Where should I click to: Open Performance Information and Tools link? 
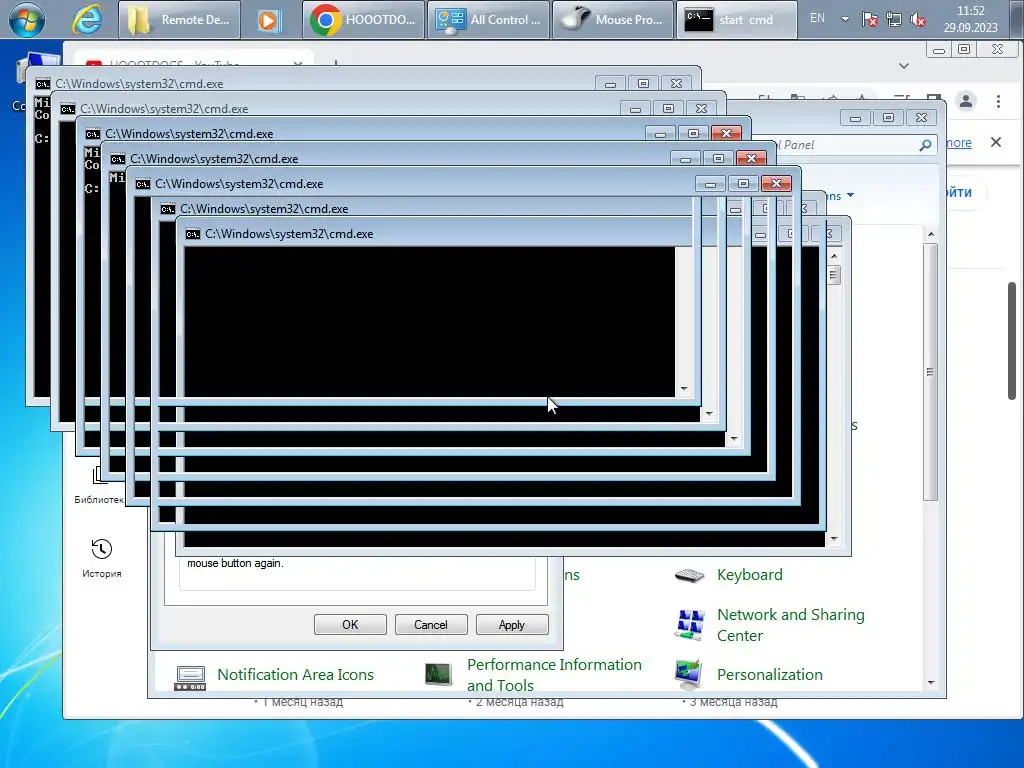tap(554, 675)
